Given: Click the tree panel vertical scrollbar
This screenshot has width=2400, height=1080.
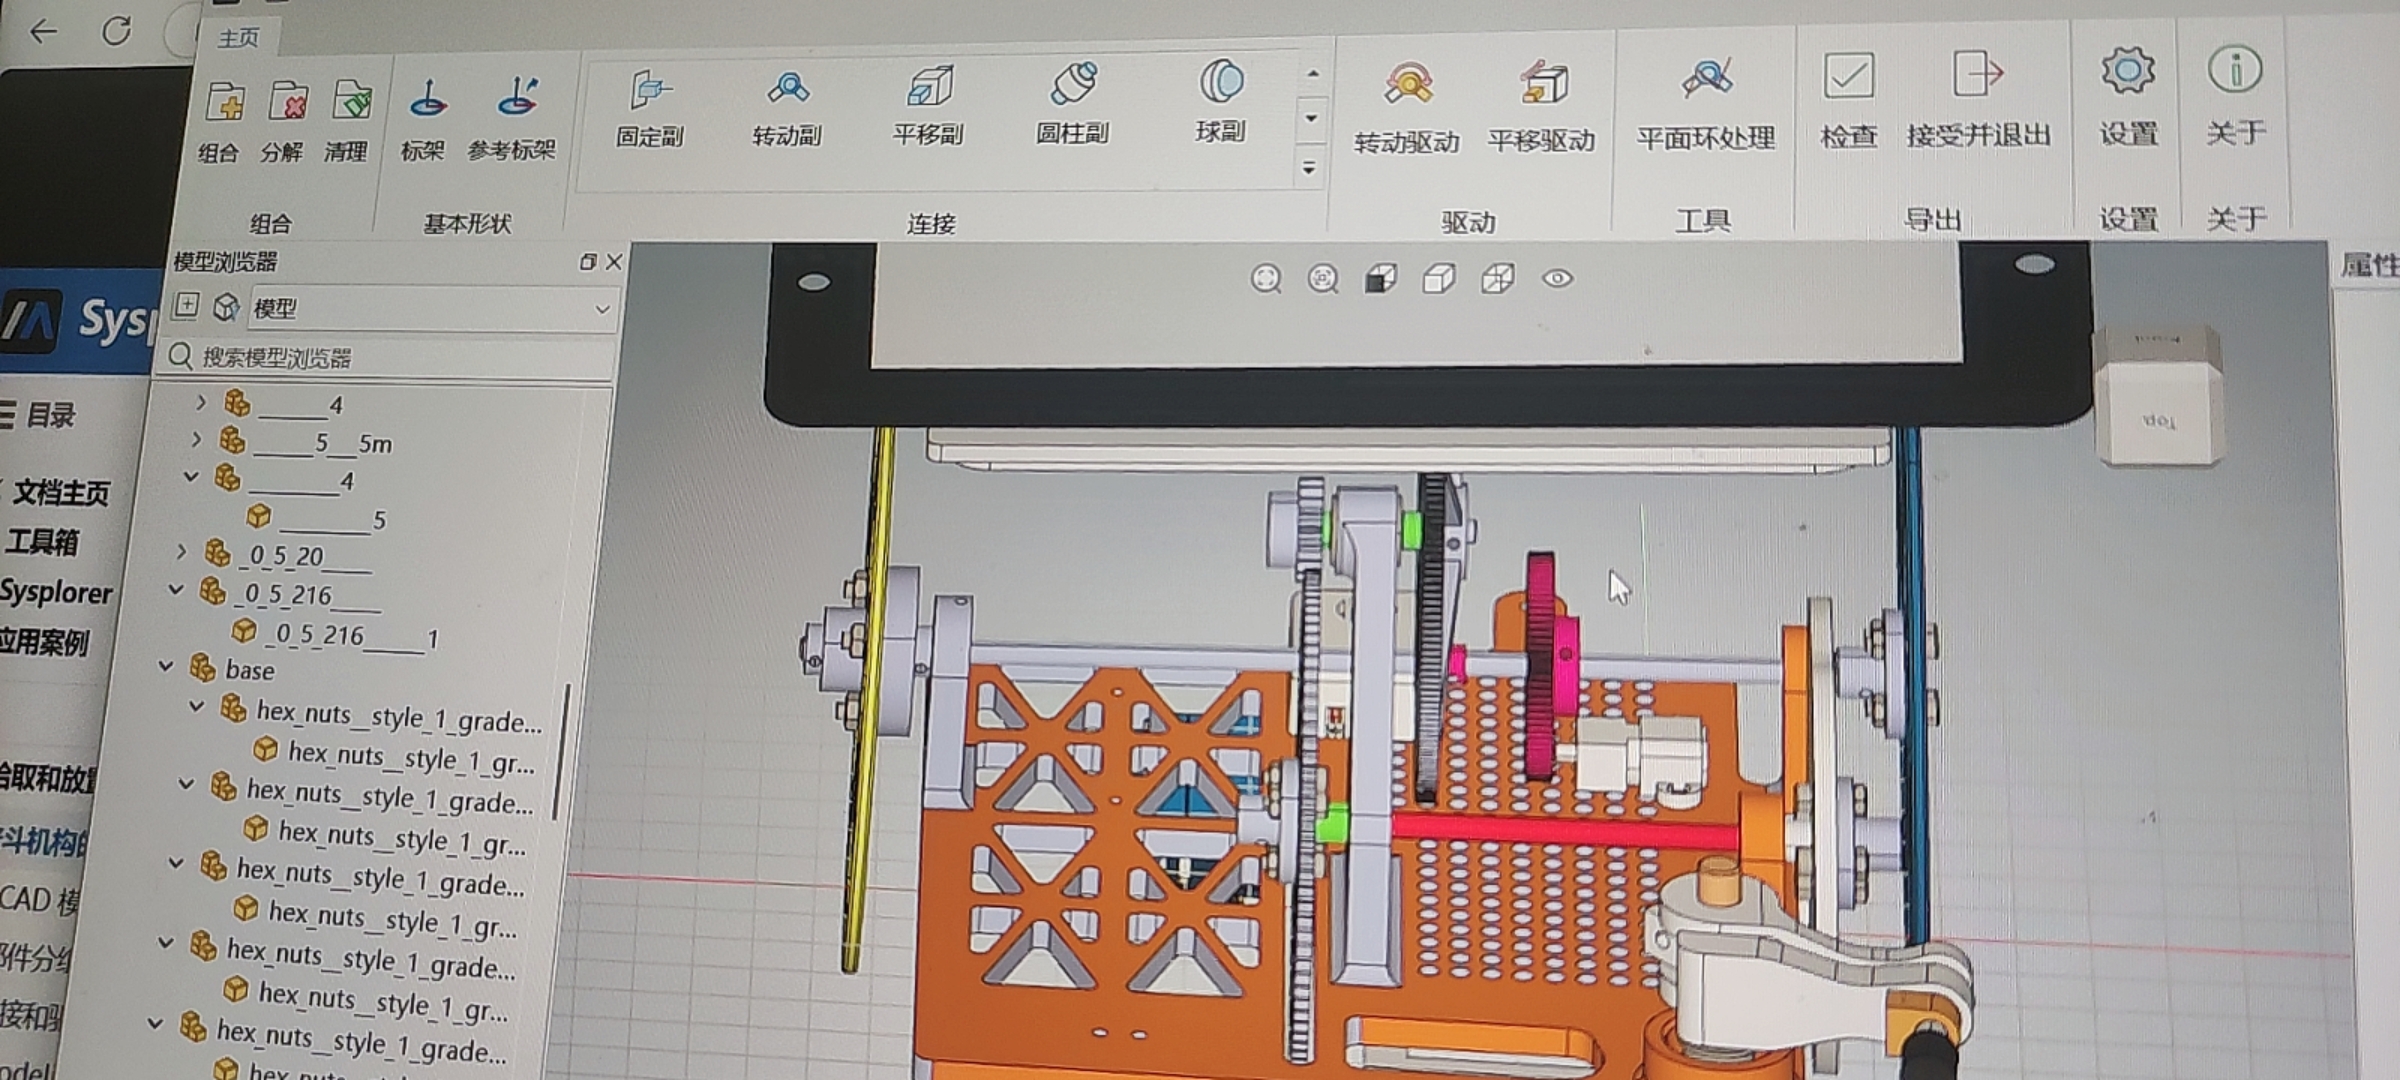Looking at the screenshot, I should click(x=561, y=752).
